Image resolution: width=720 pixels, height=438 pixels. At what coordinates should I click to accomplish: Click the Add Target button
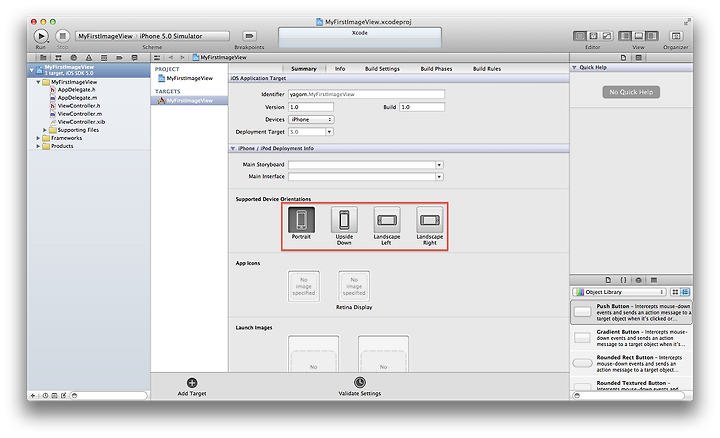tap(192, 387)
